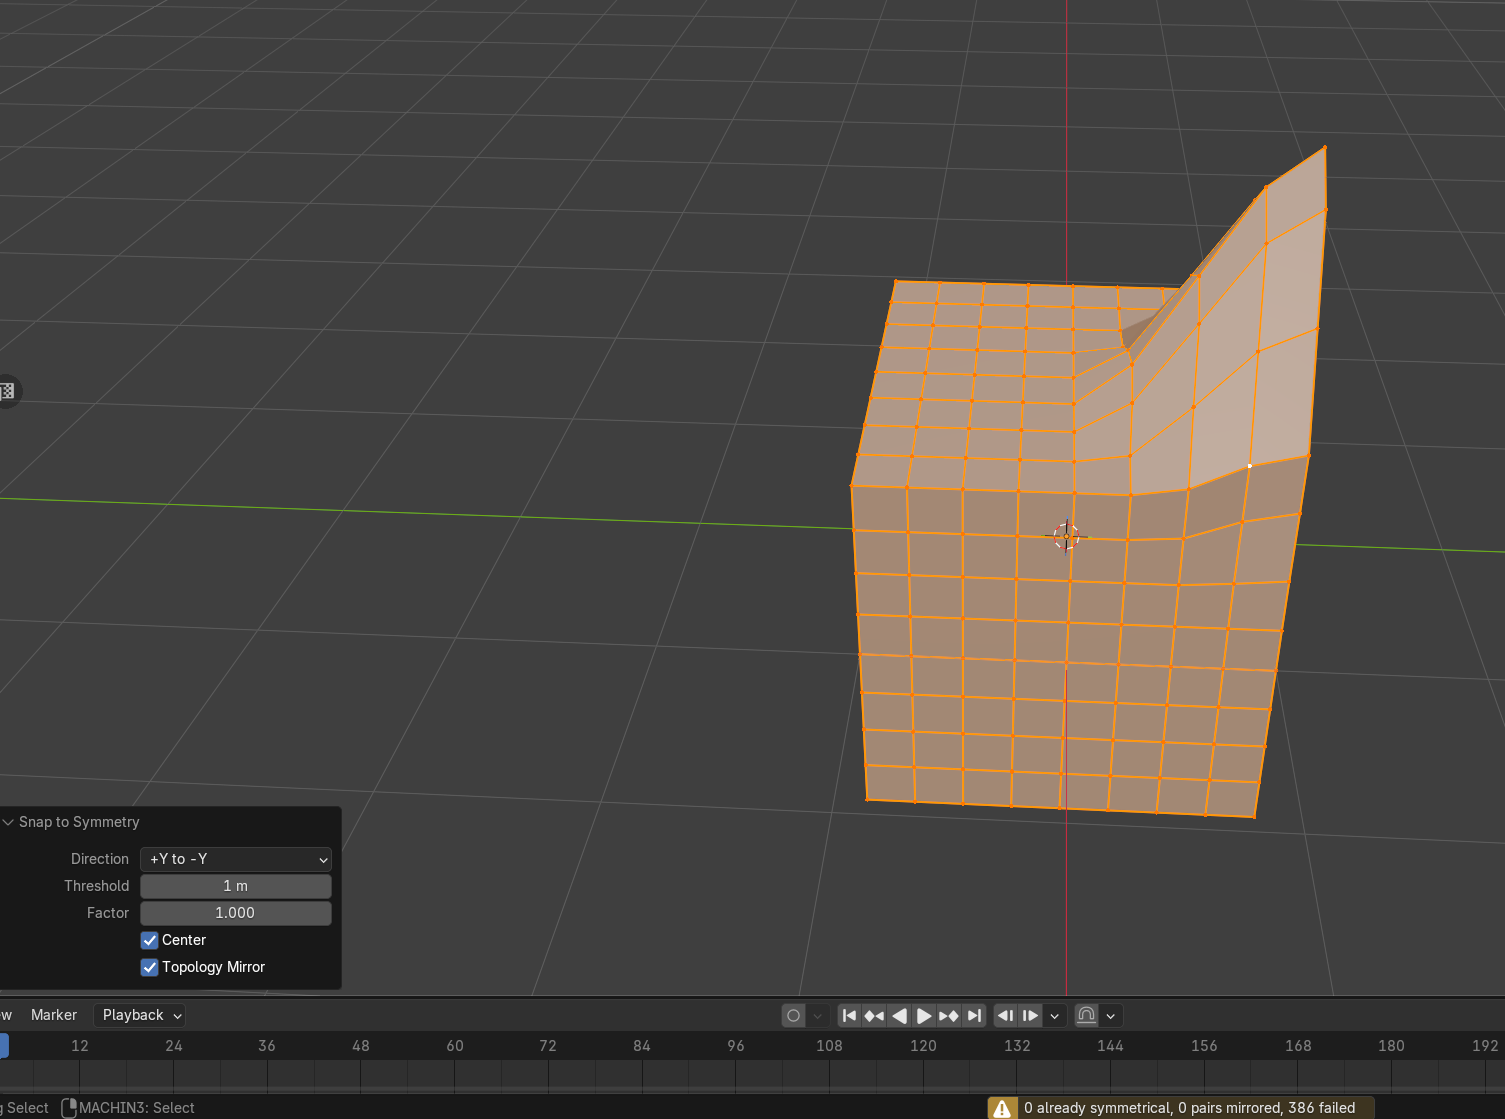Open the frame step options dropdown
The height and width of the screenshot is (1119, 1505).
[1054, 1015]
